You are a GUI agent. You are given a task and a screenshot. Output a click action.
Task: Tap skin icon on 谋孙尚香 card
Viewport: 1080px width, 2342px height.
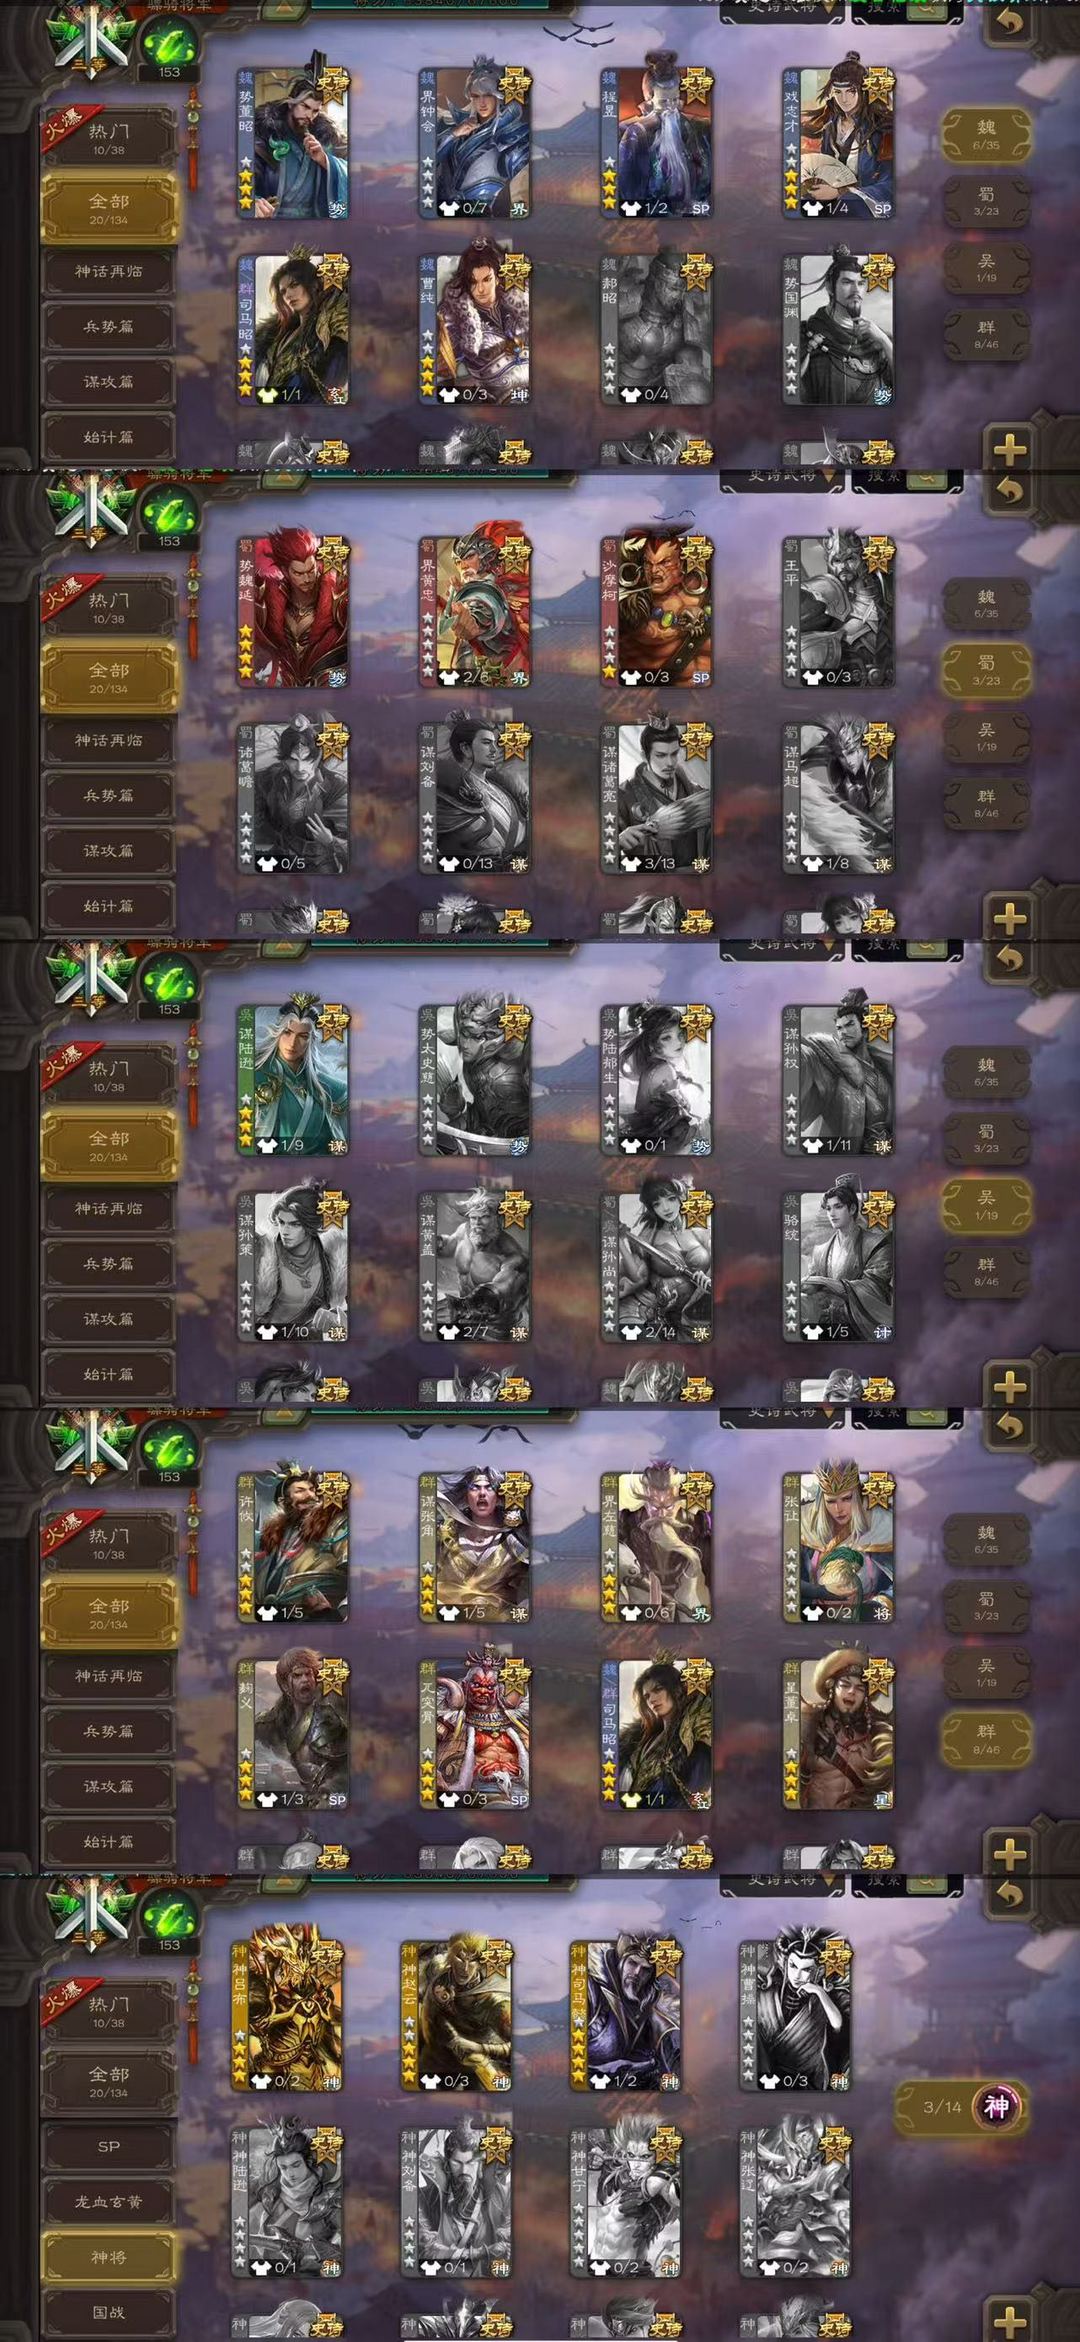(x=630, y=1333)
